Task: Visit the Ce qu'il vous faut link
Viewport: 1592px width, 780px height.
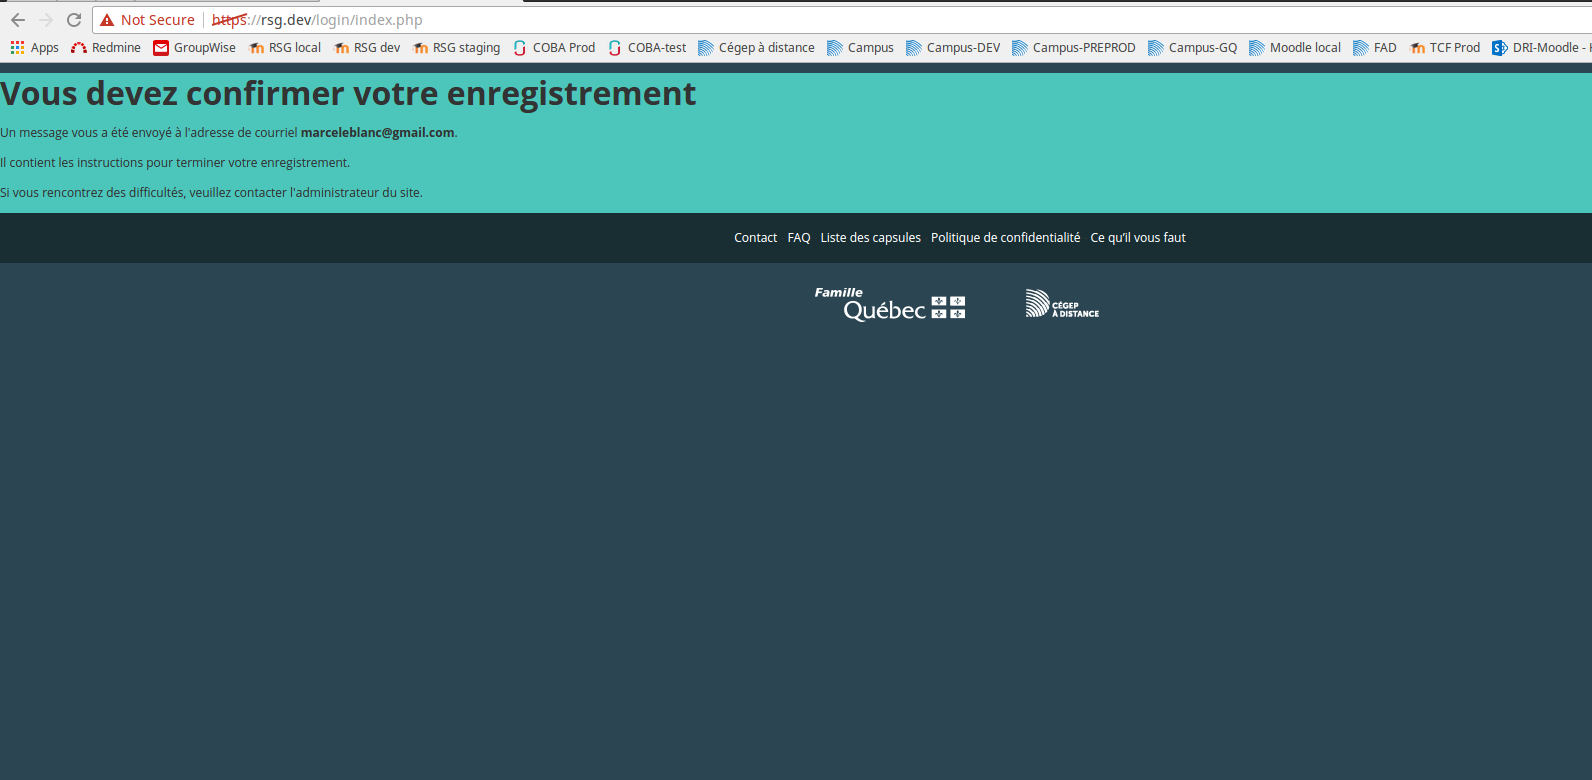Action: [1138, 238]
